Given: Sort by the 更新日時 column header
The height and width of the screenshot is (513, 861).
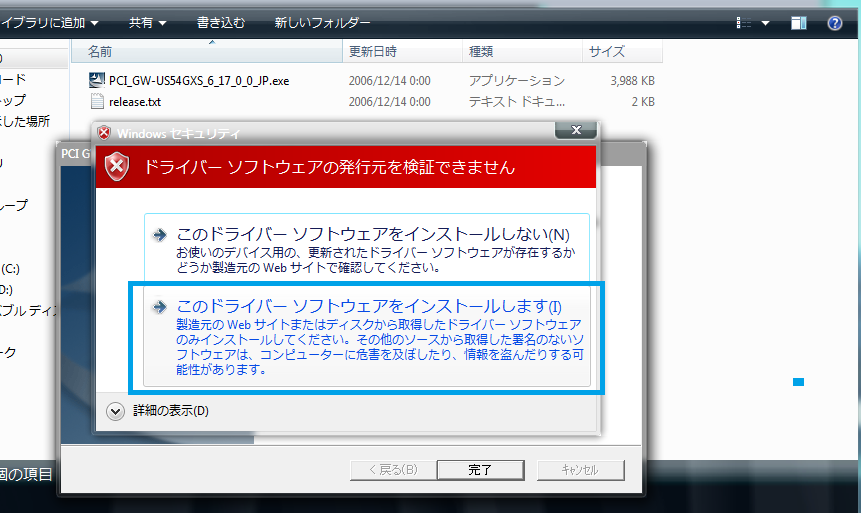Looking at the screenshot, I should coord(402,52).
